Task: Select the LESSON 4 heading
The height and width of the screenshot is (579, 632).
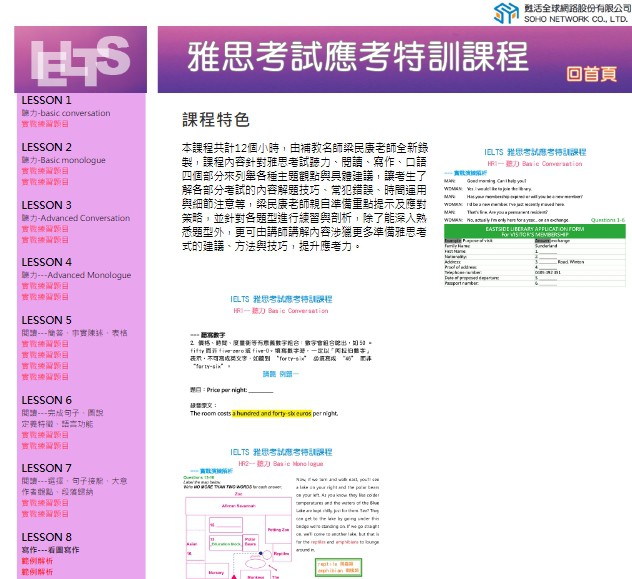Action: coord(47,262)
